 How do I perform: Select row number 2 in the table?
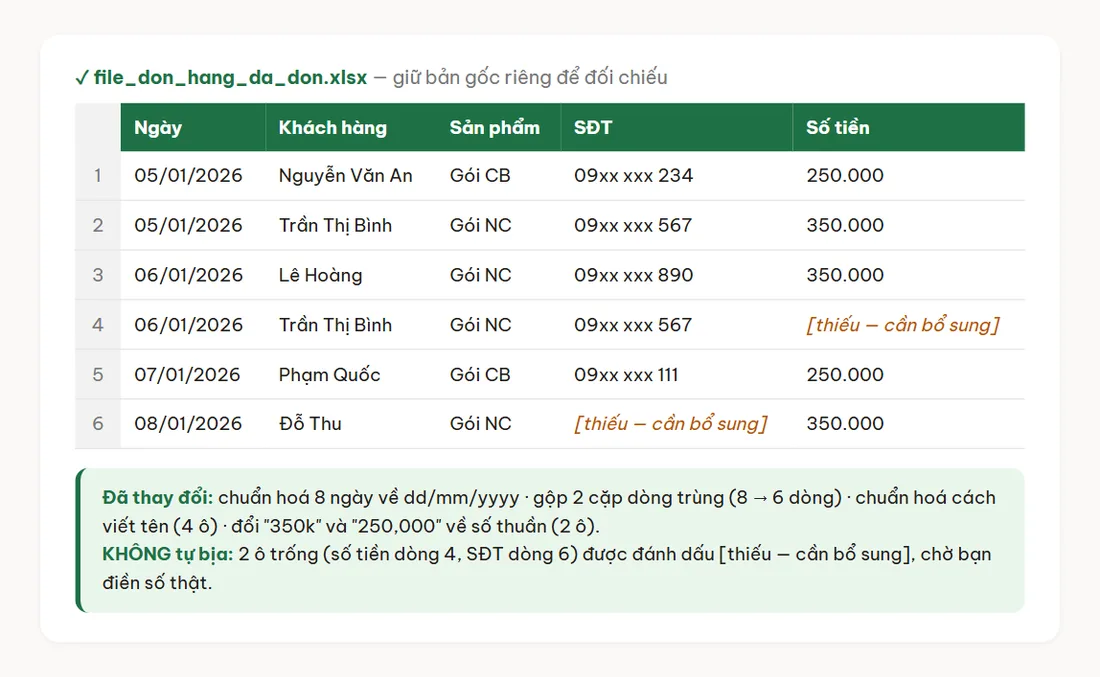pyautogui.click(x=98, y=225)
